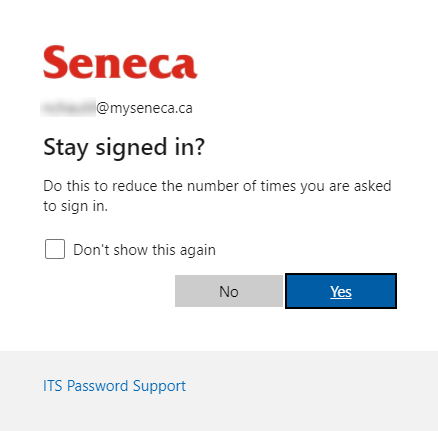
Task: Click the @myseneca.ca account email
Action: tap(116, 108)
